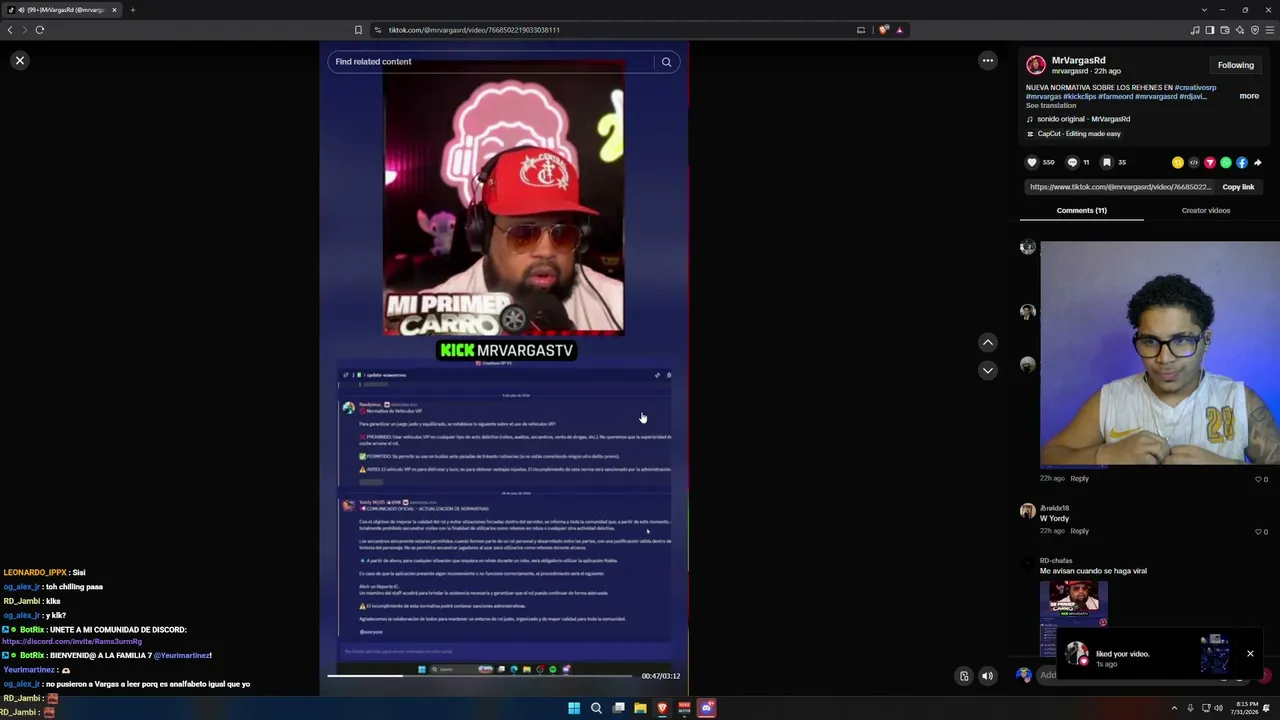Bookmark this page in address bar
The width and height of the screenshot is (1280, 720).
(358, 30)
